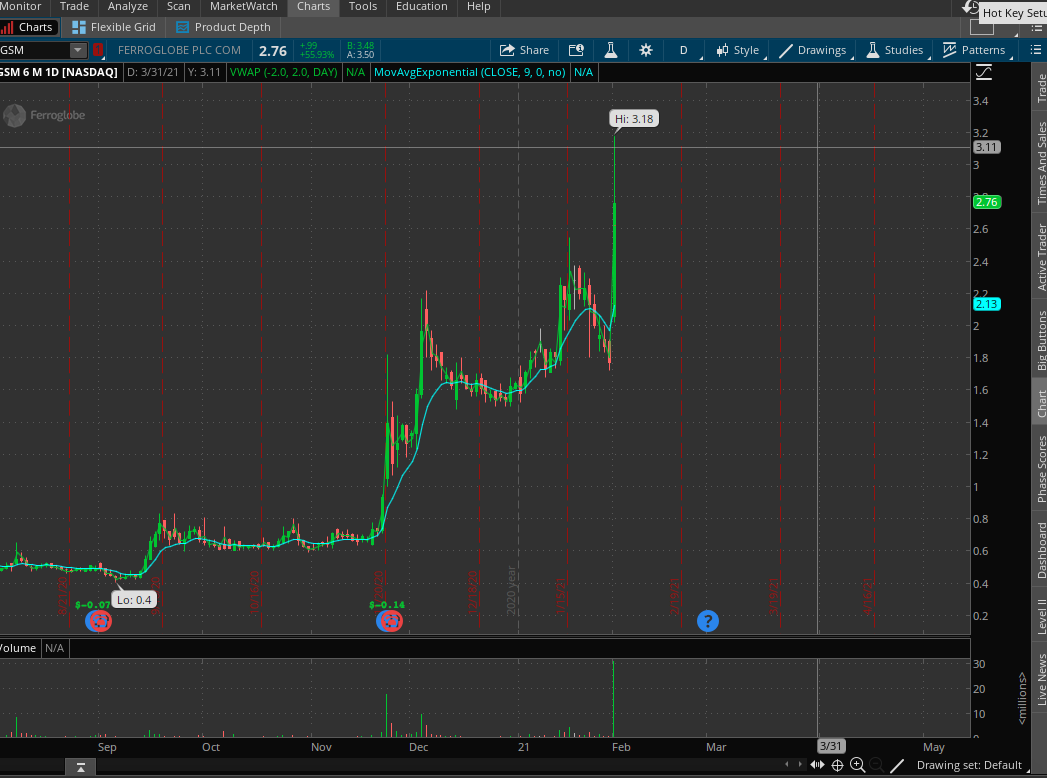
Task: Click the VWAP study label
Action: pos(284,72)
